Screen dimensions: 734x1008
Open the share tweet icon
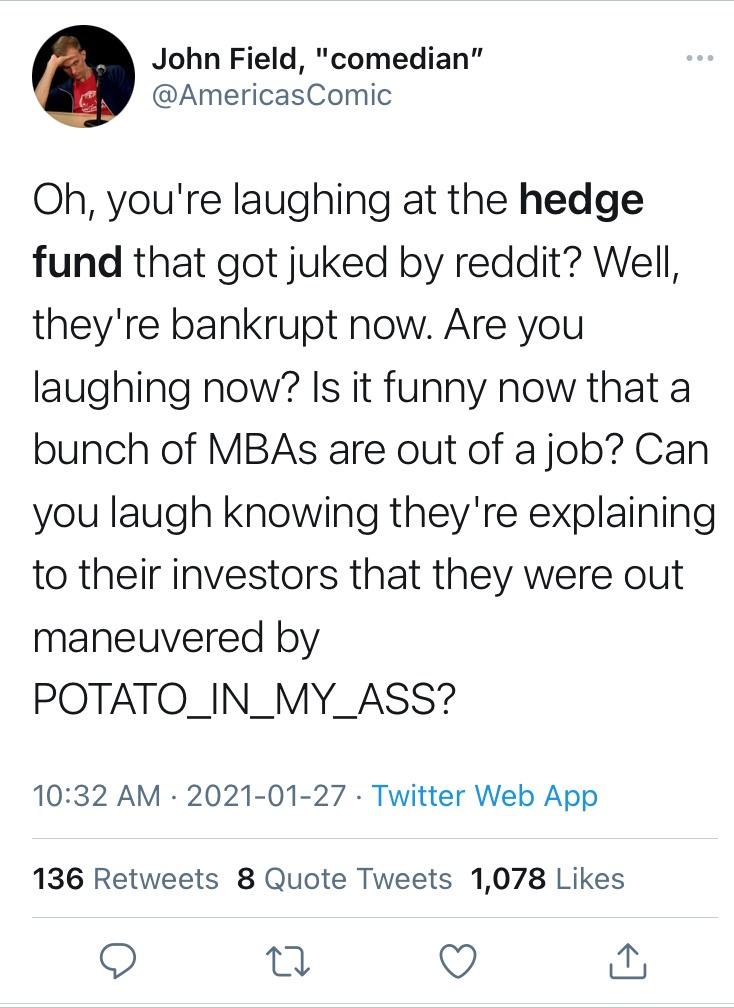point(627,962)
